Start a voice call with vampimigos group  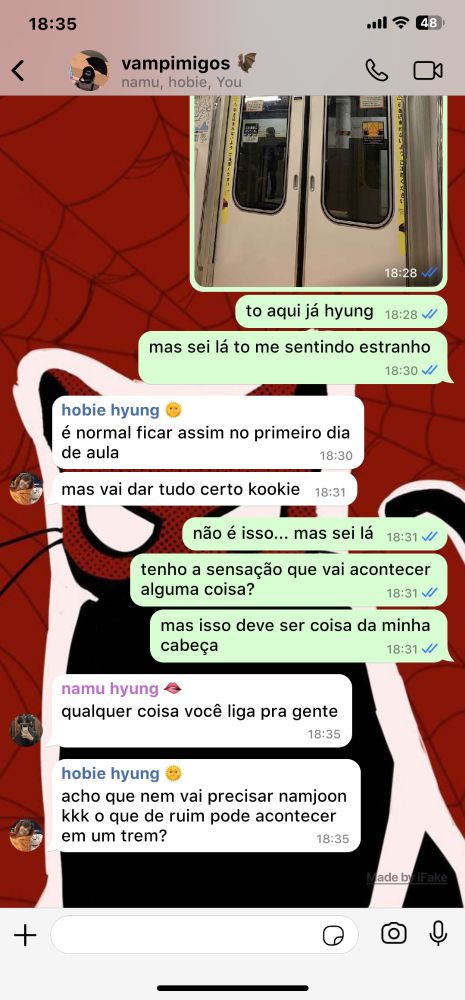(376, 70)
